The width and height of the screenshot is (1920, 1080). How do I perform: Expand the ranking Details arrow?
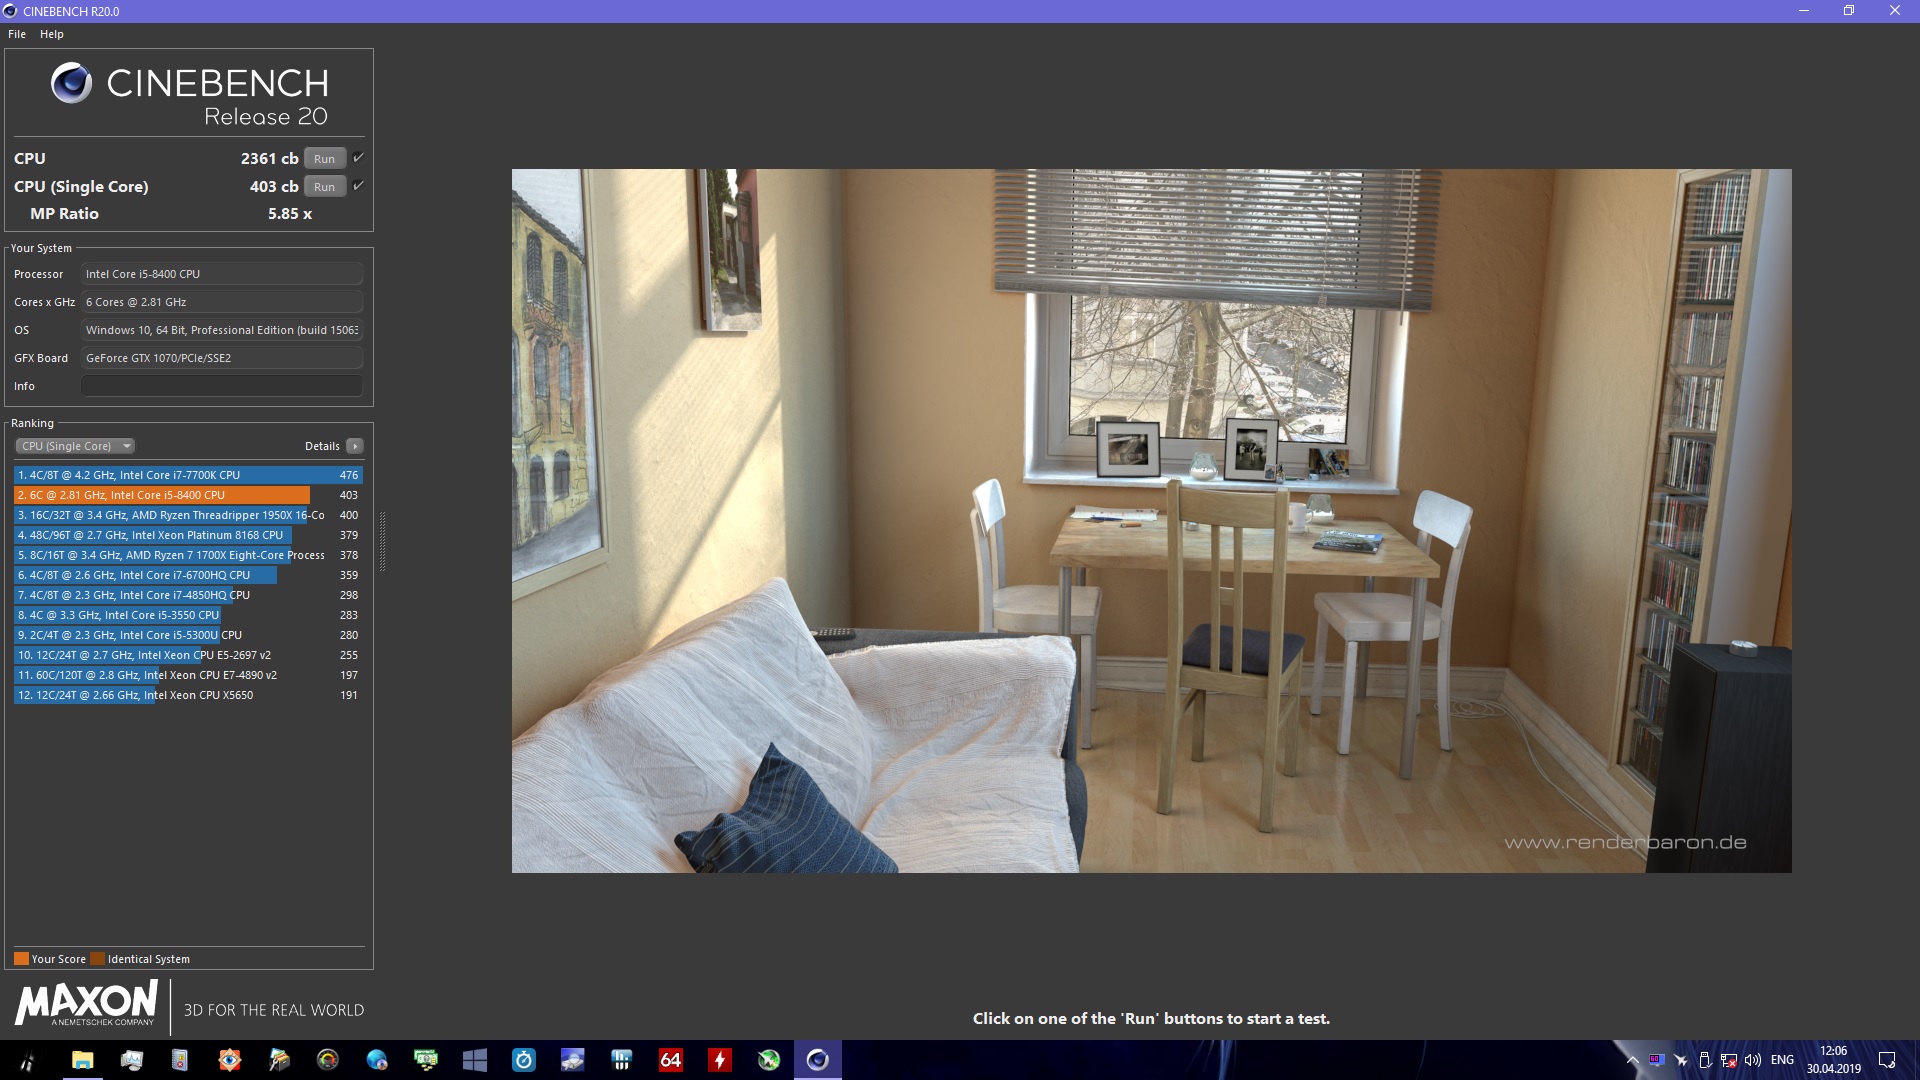[355, 446]
